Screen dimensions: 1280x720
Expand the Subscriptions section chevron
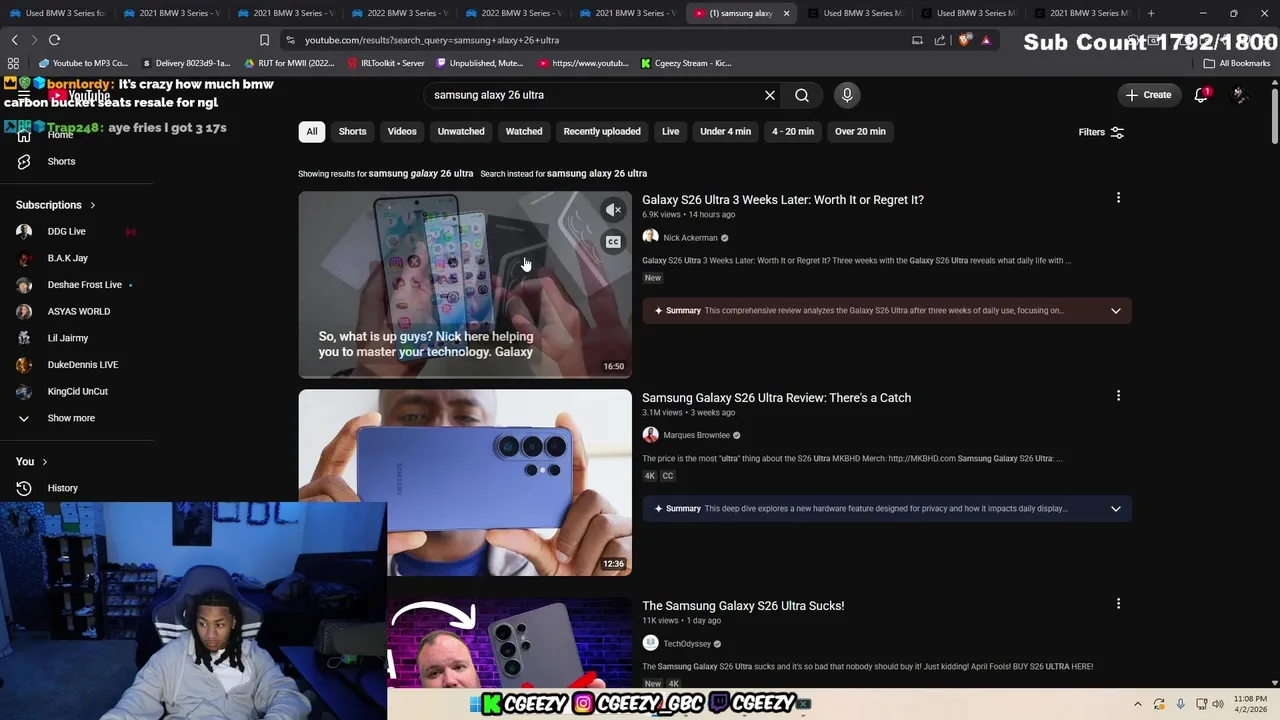pos(93,205)
